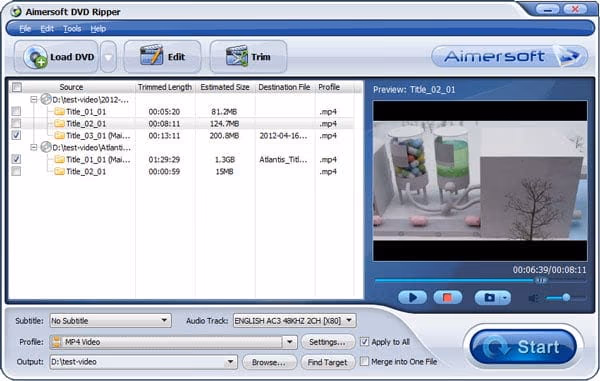Click the folder icon of Title_03_01
The height and width of the screenshot is (381, 600).
(x=59, y=135)
